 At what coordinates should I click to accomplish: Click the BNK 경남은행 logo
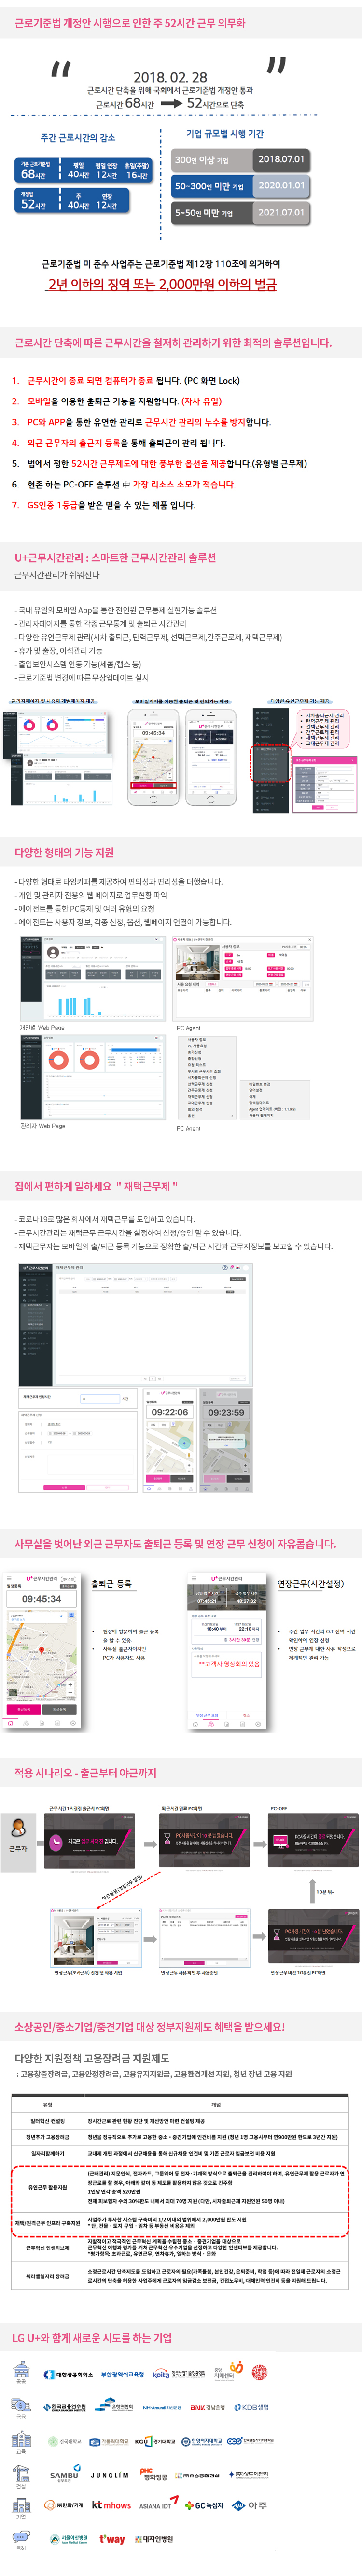coord(207,2408)
